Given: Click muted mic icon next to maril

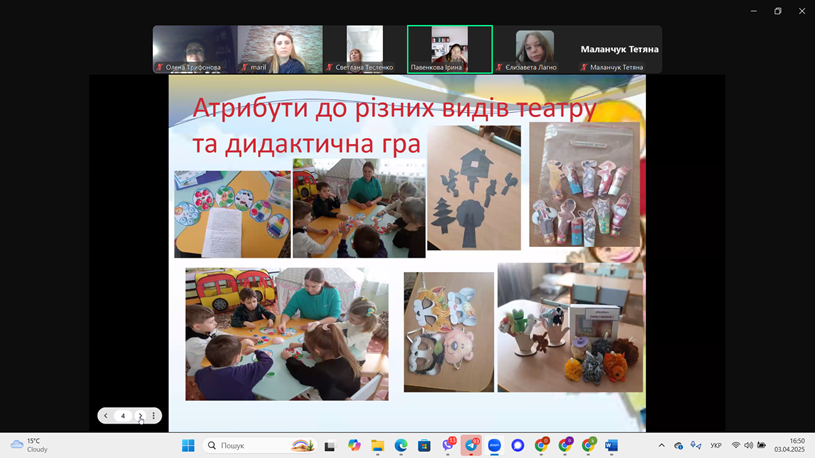Looking at the screenshot, I should coord(244,67).
